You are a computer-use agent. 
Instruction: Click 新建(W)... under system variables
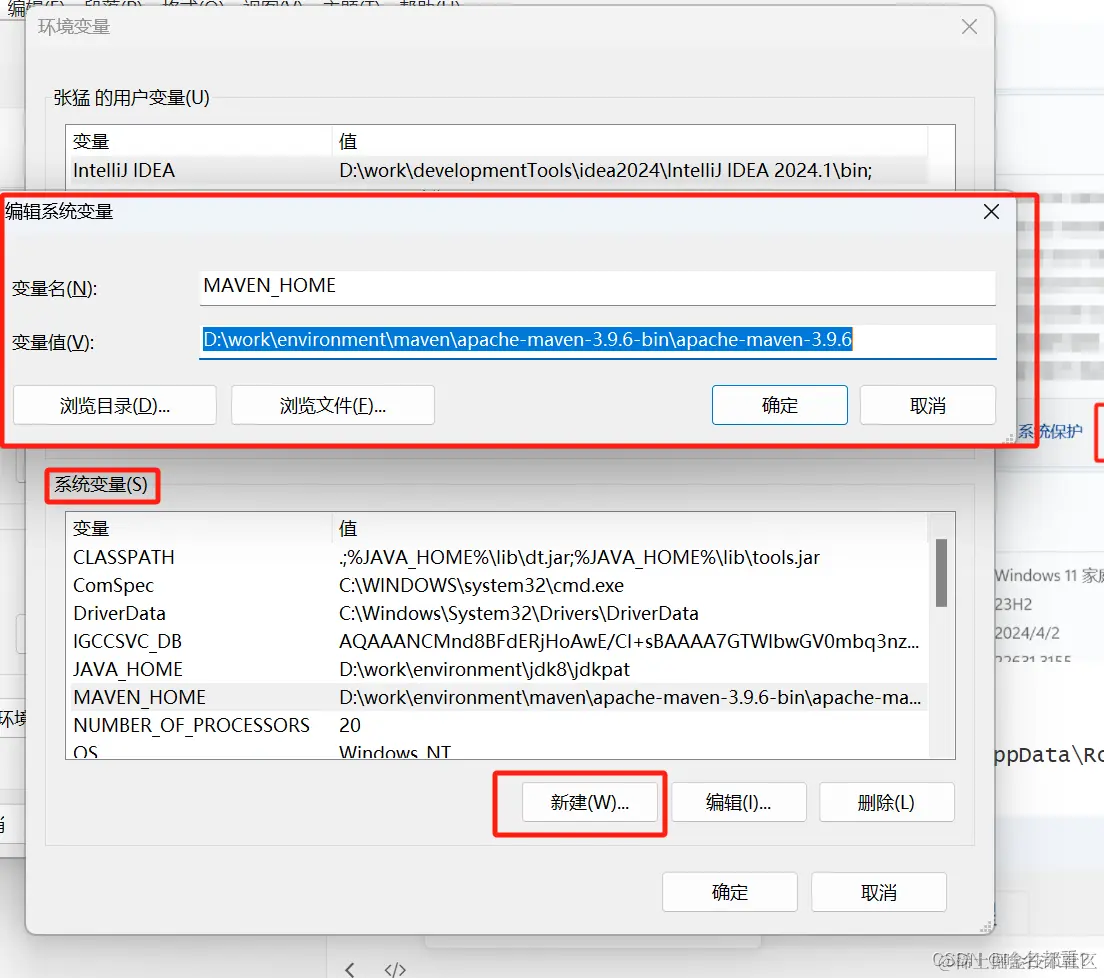(590, 802)
